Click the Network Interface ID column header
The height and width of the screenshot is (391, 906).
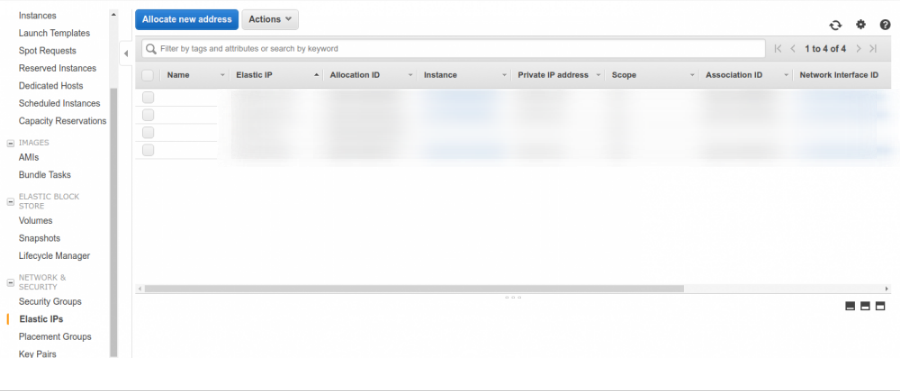click(839, 75)
